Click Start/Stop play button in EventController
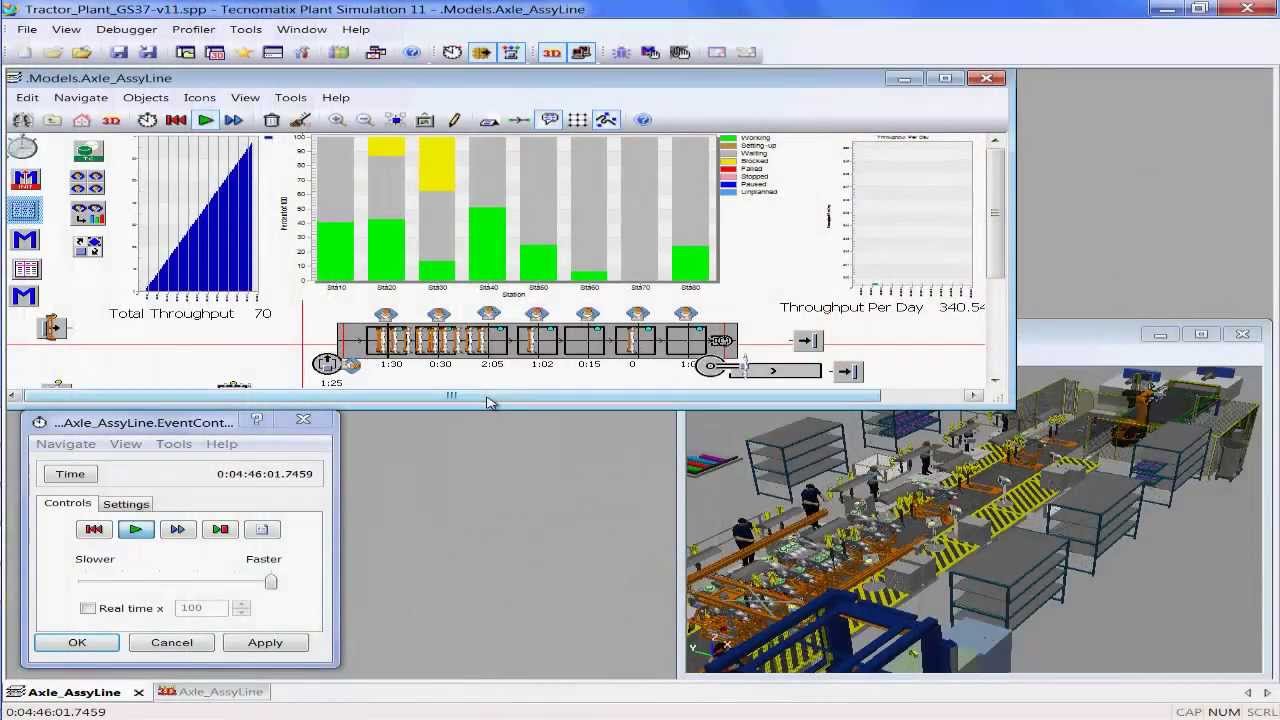 point(136,529)
